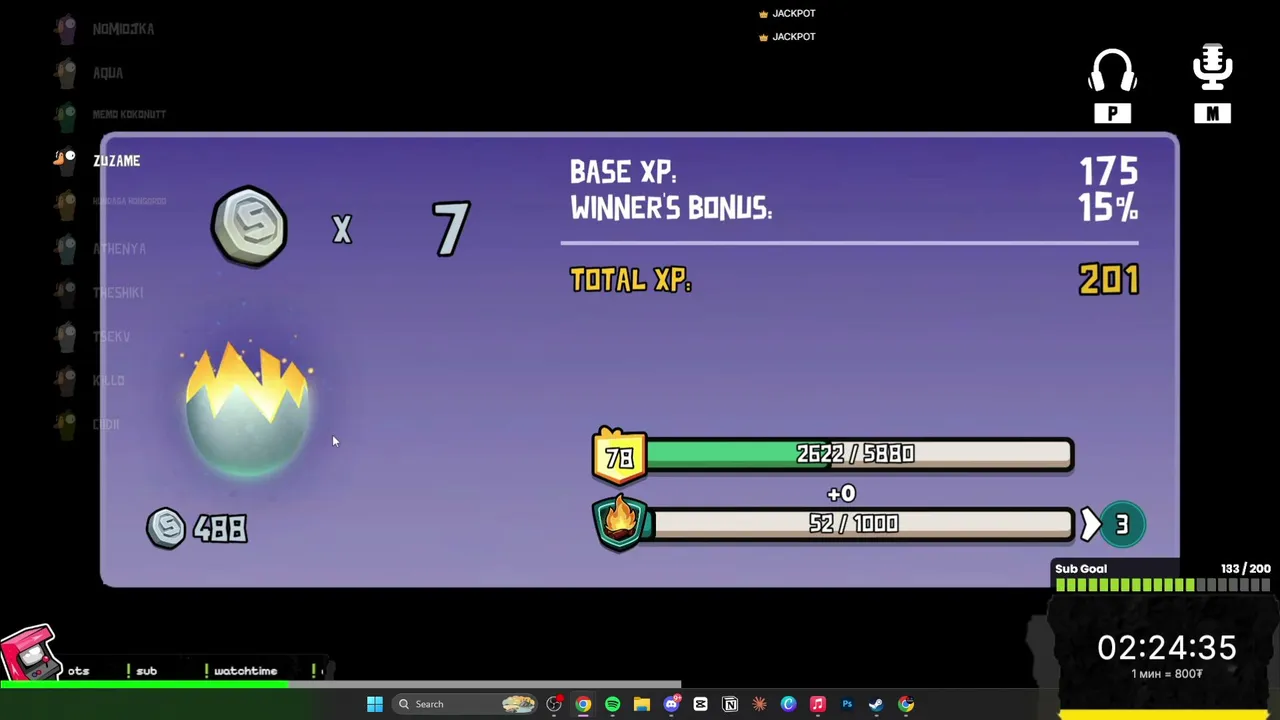
Task: Click the white arrow next to tier 3 badge
Action: (1089, 525)
